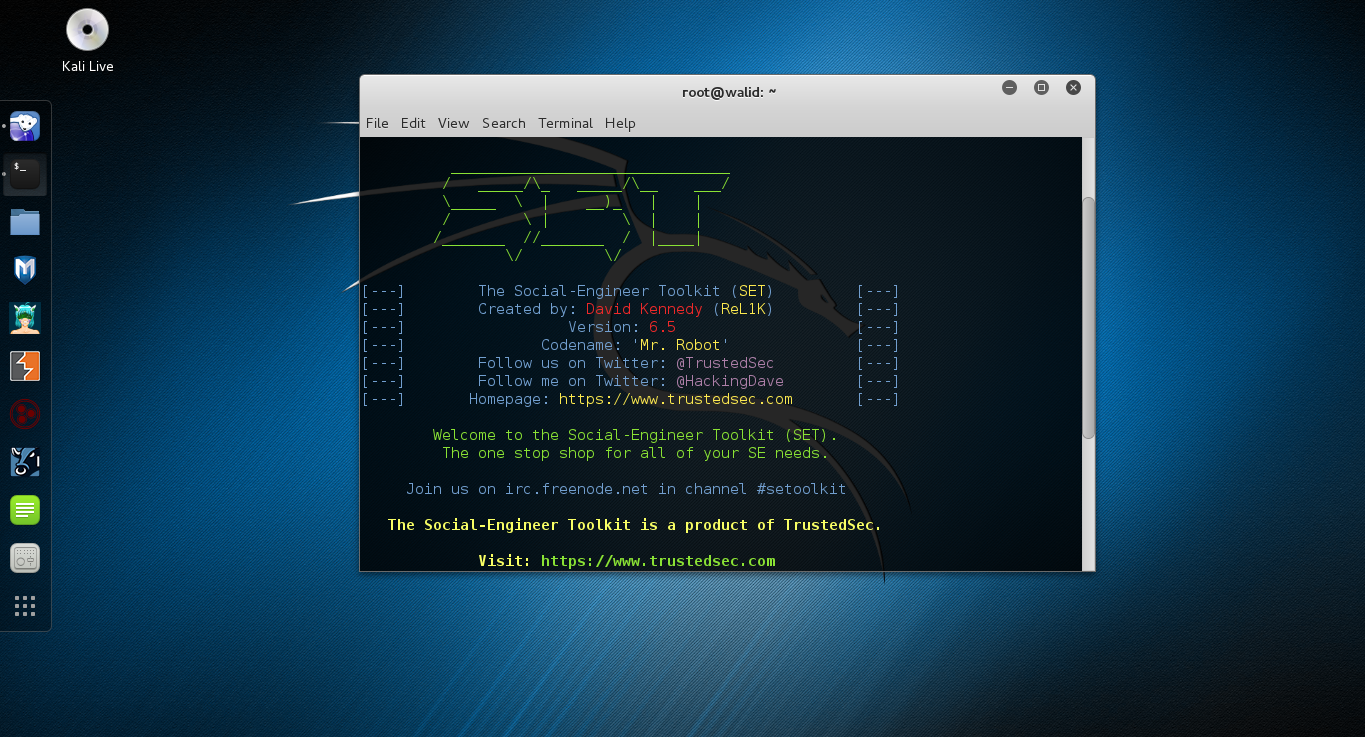
Task: Launch Maltego red circle dock icon
Action: (25, 414)
